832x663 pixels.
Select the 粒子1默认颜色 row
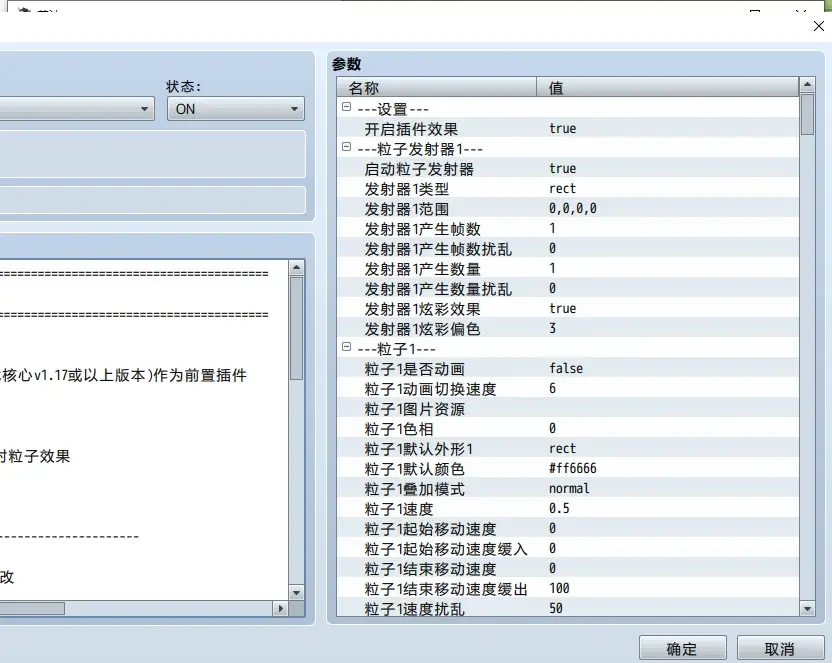tap(568, 469)
